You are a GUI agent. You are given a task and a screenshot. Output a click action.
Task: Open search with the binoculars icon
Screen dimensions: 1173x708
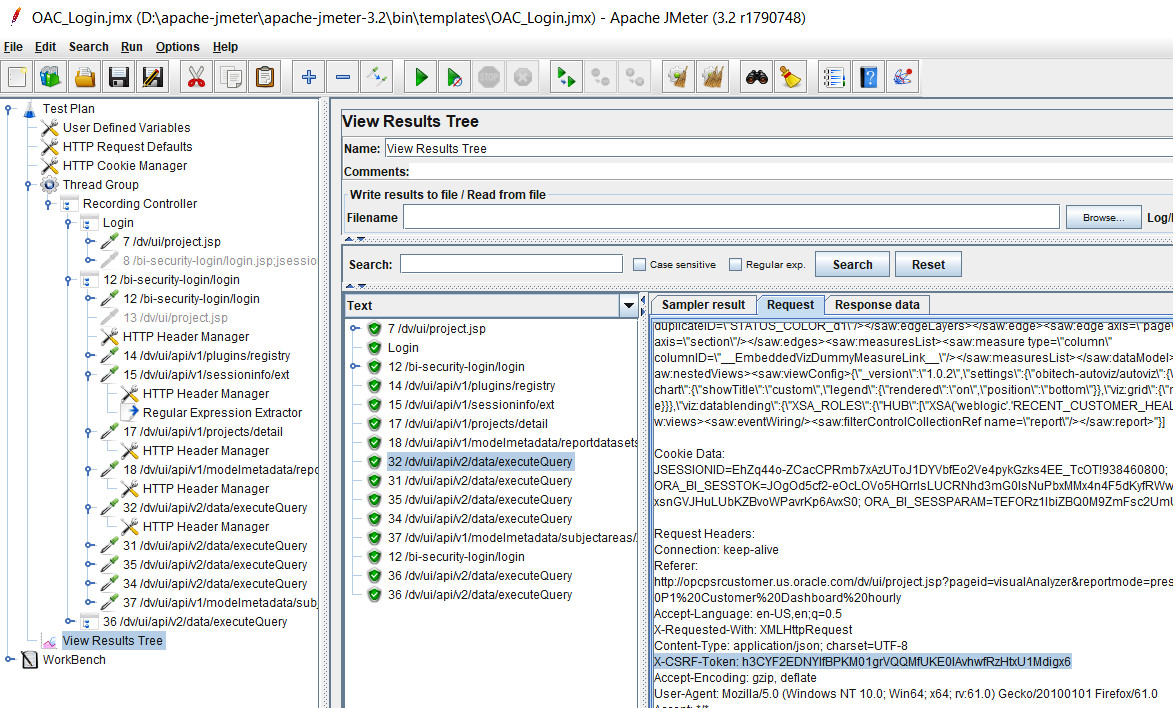coord(755,76)
